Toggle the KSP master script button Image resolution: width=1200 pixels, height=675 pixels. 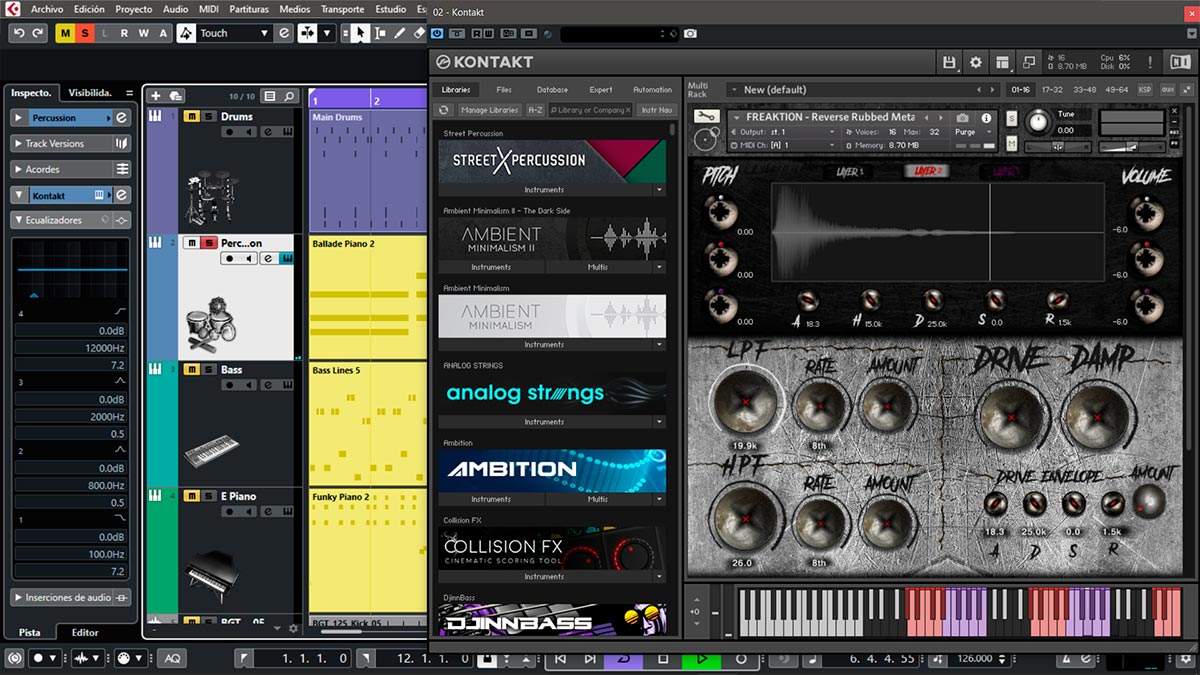(1144, 90)
